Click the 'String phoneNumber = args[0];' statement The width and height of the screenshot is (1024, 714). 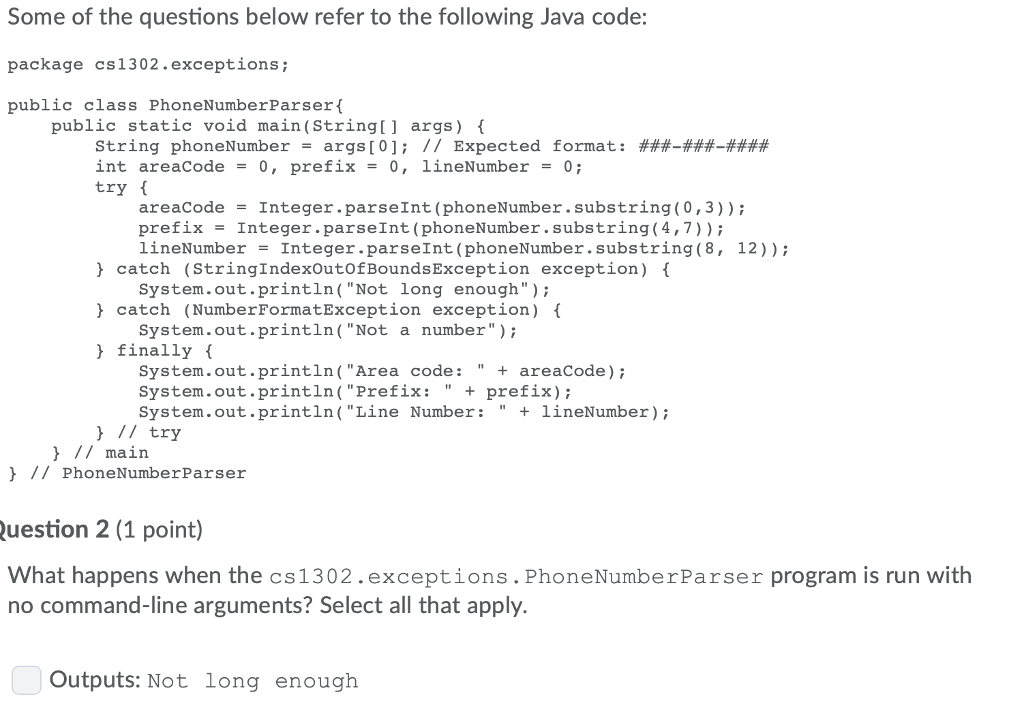[252, 146]
